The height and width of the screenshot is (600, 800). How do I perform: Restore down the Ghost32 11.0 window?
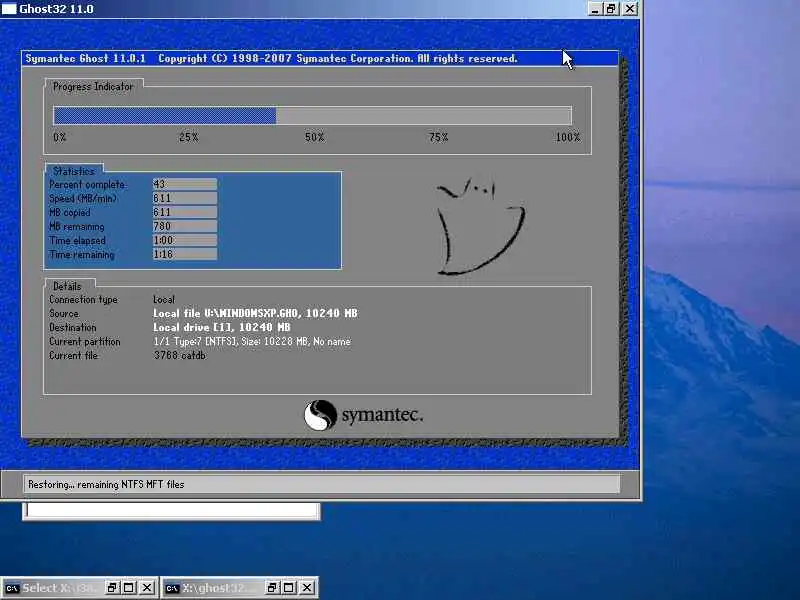[612, 8]
